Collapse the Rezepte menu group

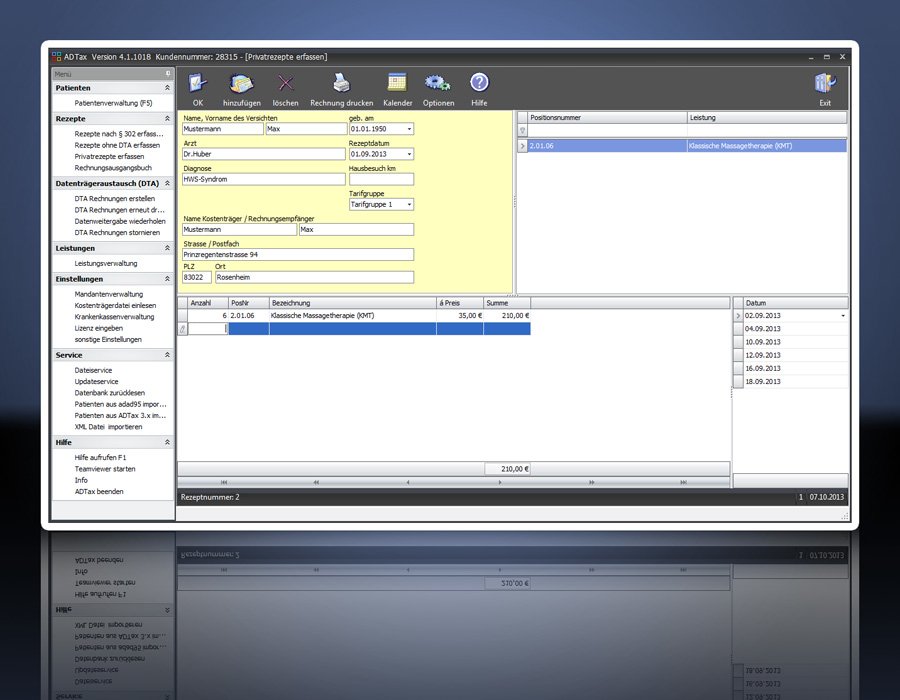pyautogui.click(x=167, y=118)
